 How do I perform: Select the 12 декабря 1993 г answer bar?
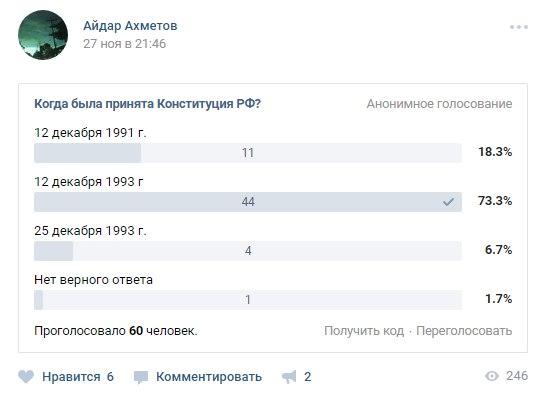tap(248, 202)
